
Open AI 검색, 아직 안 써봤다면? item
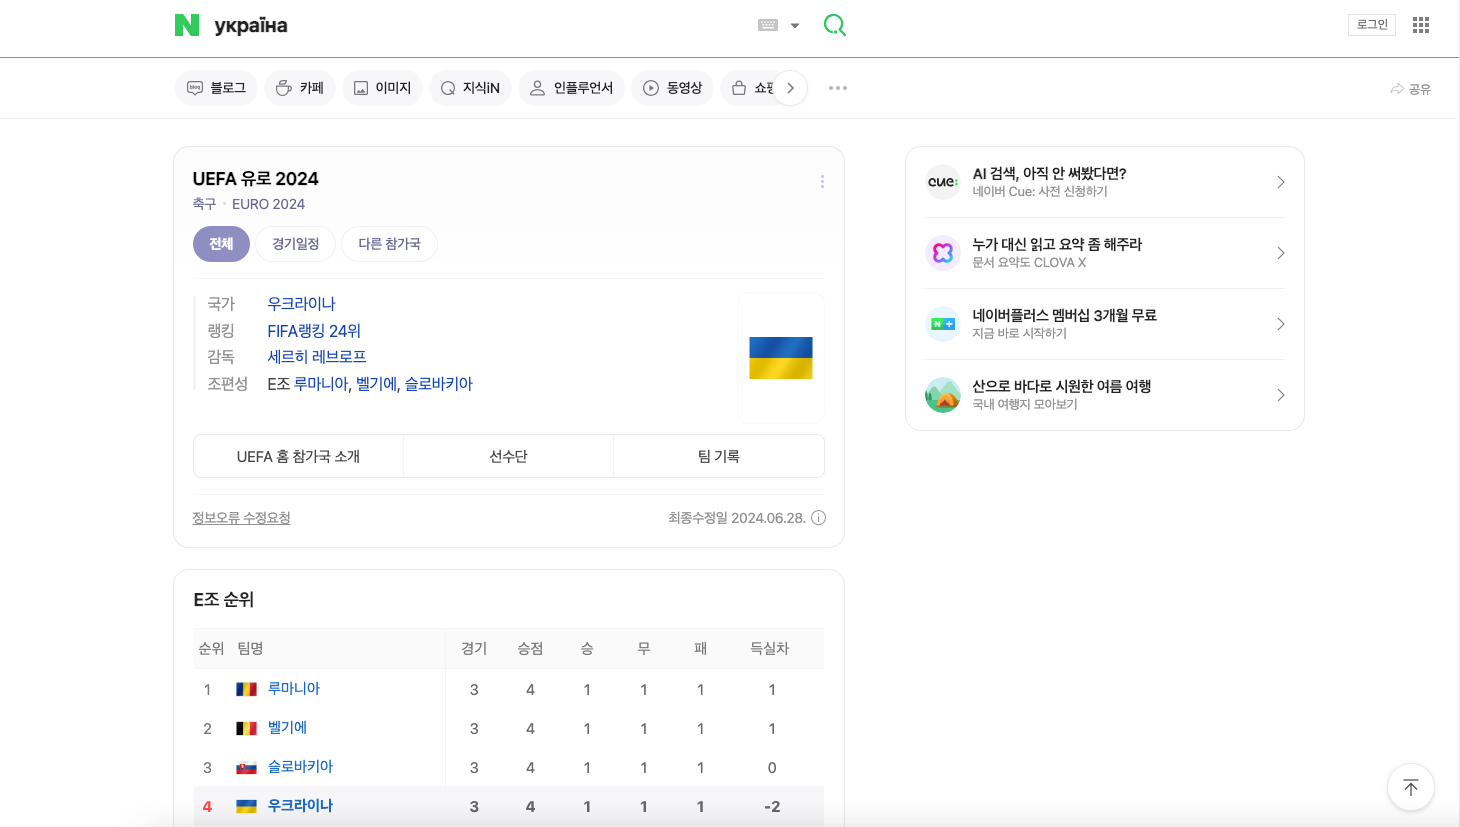pyautogui.click(x=1049, y=174)
